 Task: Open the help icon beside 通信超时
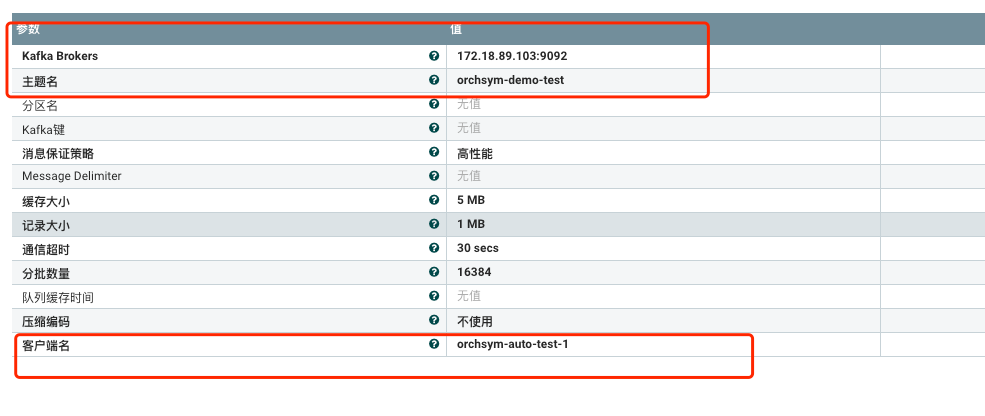point(434,248)
